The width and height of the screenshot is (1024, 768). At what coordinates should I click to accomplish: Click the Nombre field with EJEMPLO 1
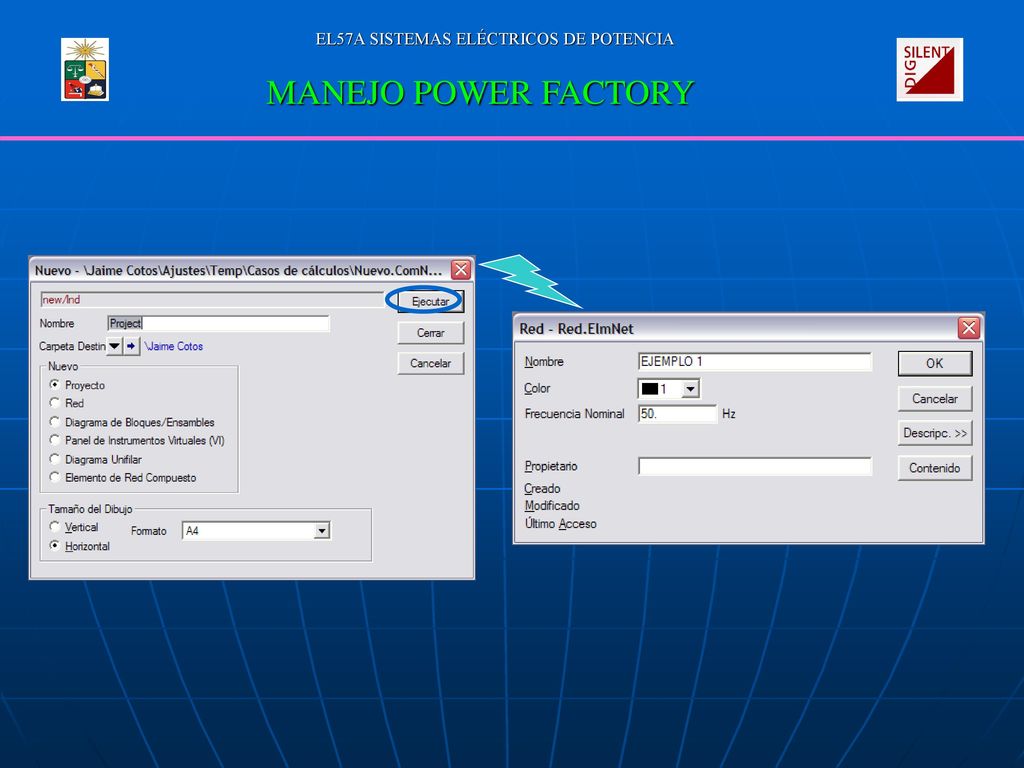pos(754,362)
